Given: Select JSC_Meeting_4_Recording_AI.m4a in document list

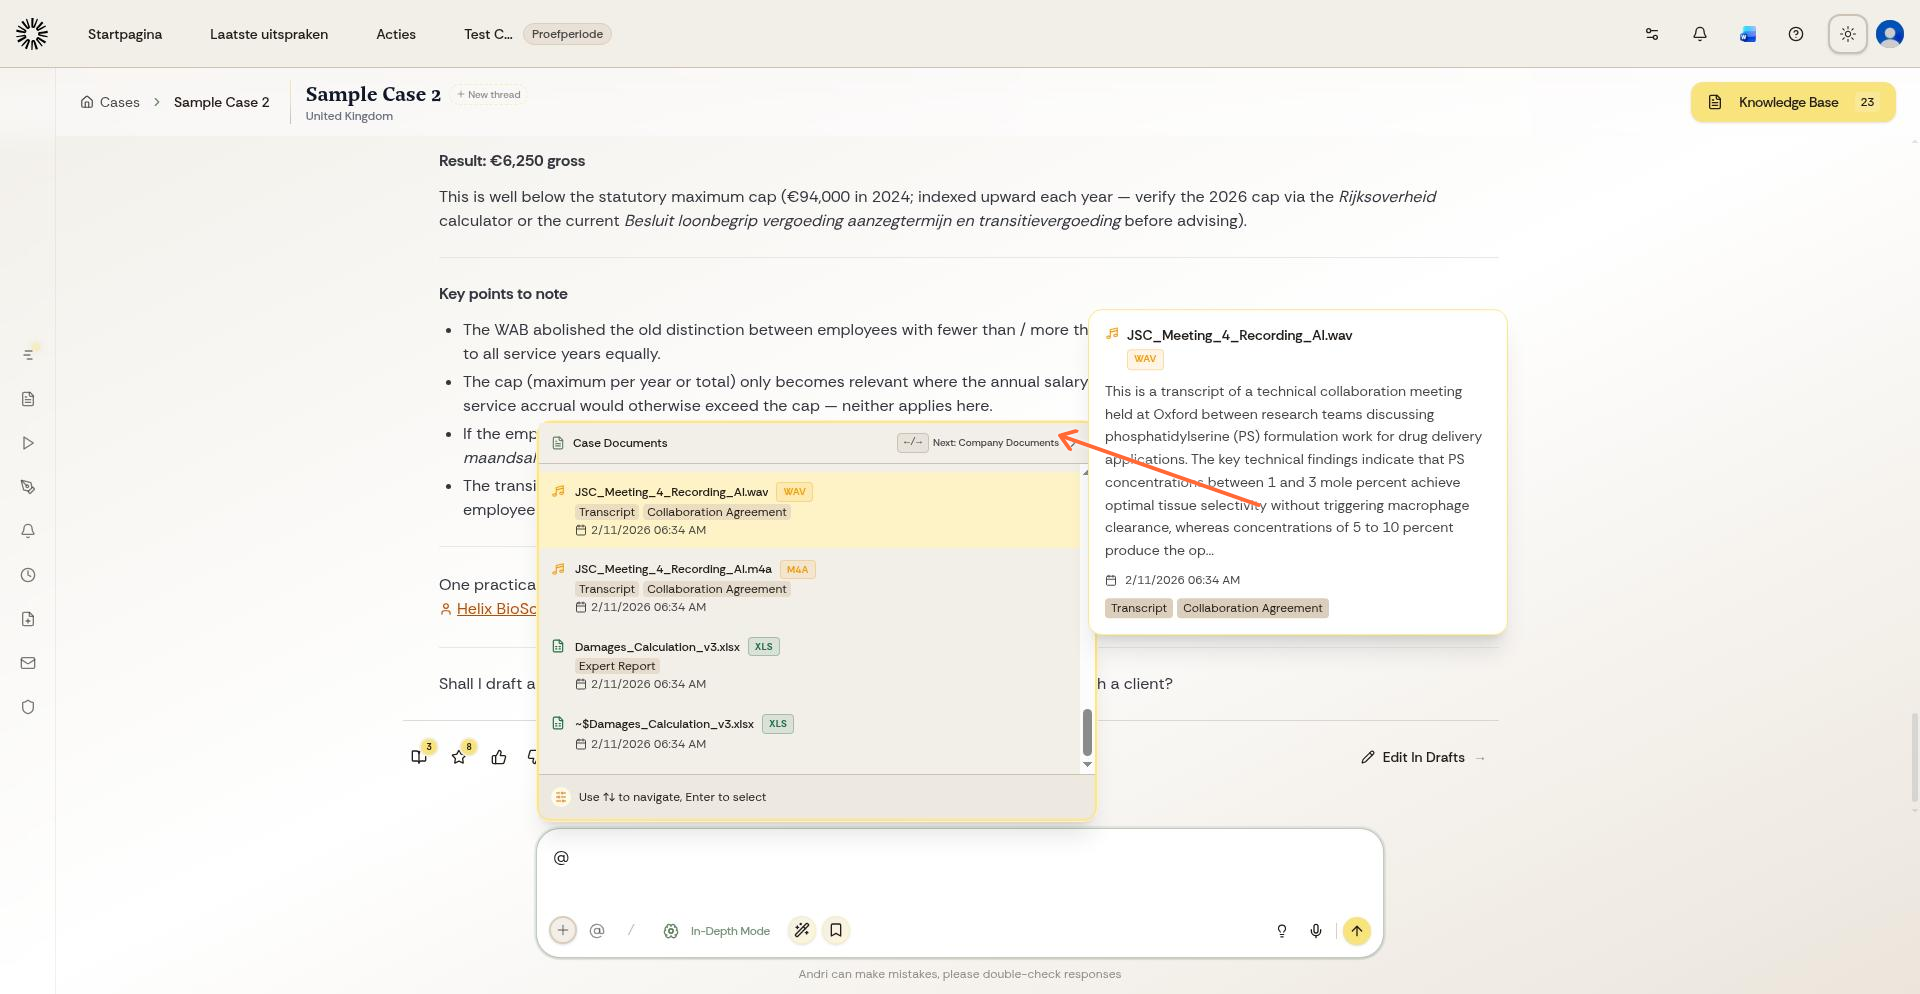Looking at the screenshot, I should pos(810,587).
